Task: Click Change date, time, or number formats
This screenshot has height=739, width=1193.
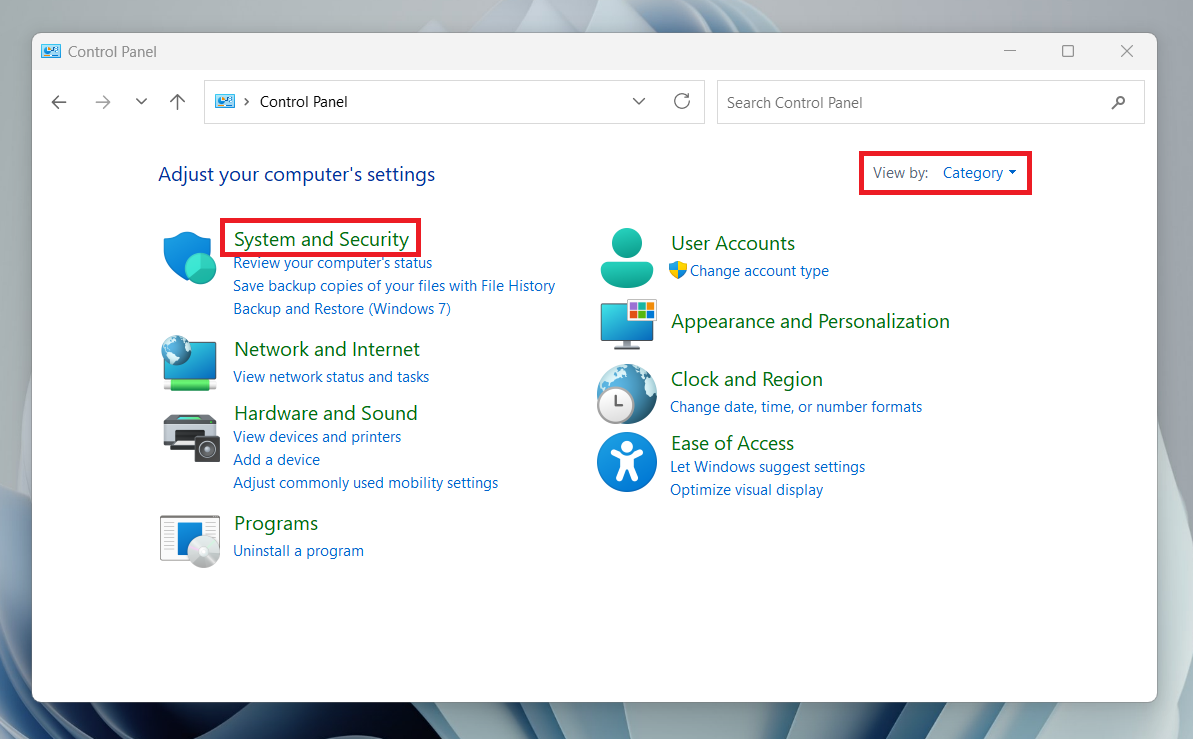Action: [796, 407]
